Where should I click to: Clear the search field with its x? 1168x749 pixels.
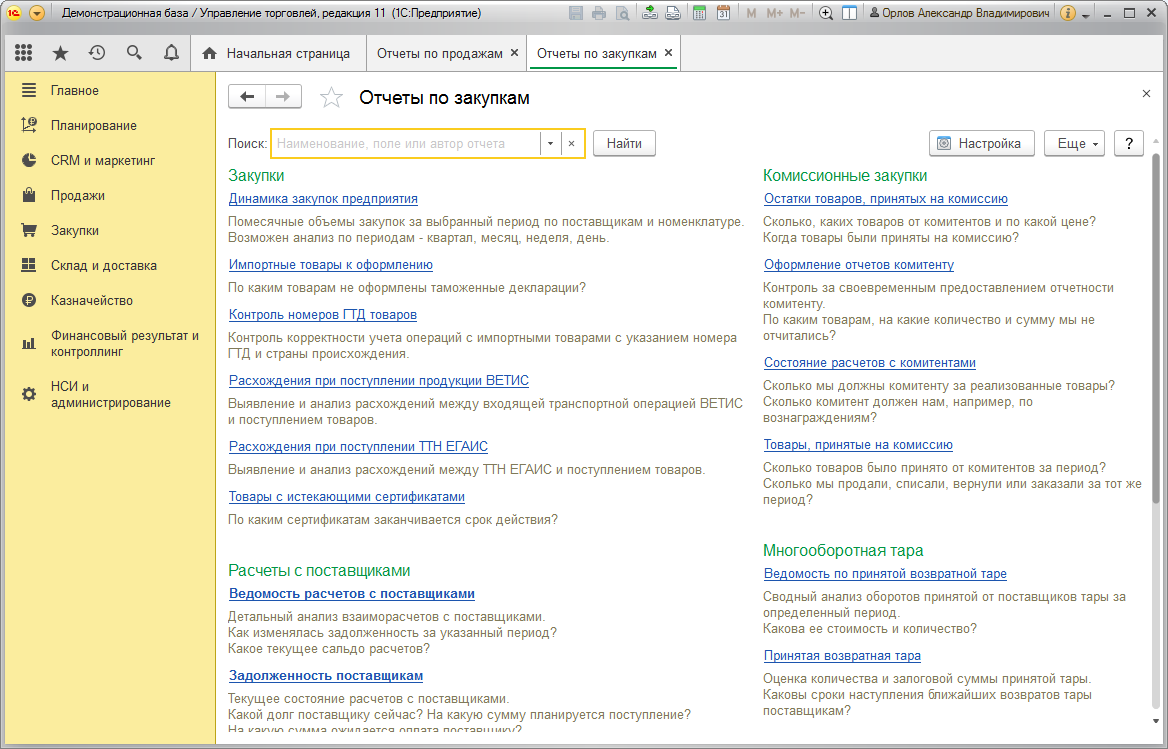571,144
